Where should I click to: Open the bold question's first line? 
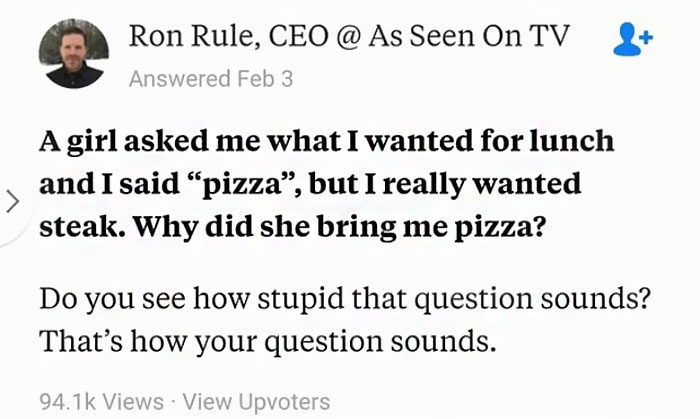(x=326, y=140)
